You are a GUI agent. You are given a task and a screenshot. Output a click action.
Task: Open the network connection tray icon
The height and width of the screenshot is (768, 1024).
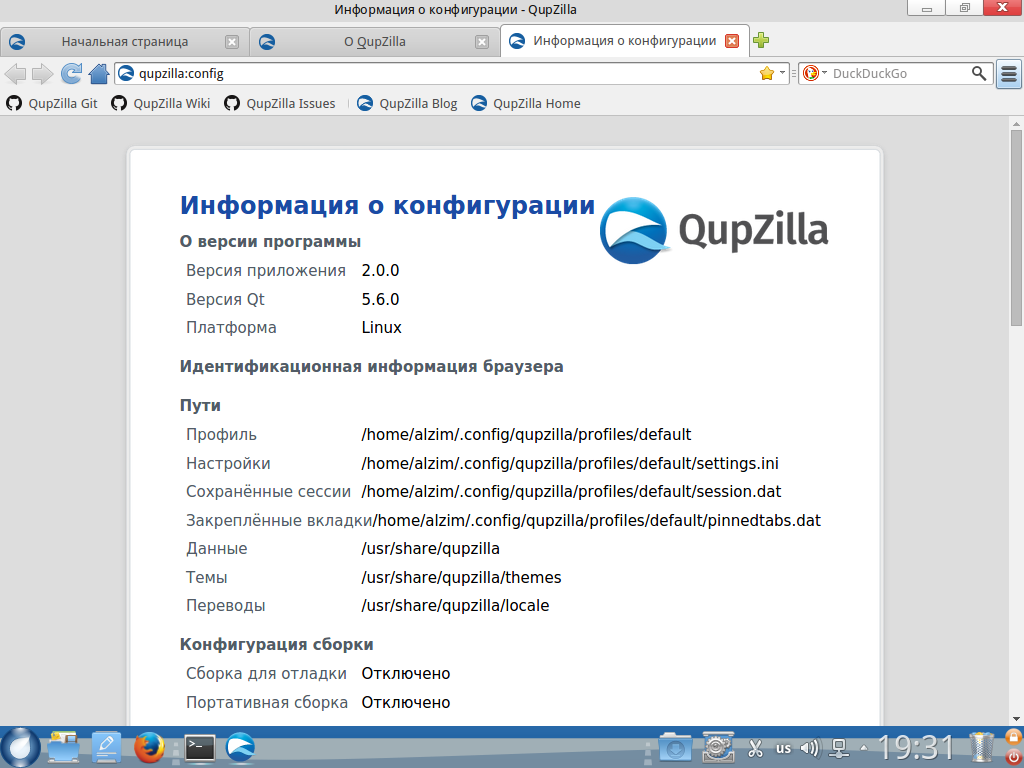click(x=839, y=748)
